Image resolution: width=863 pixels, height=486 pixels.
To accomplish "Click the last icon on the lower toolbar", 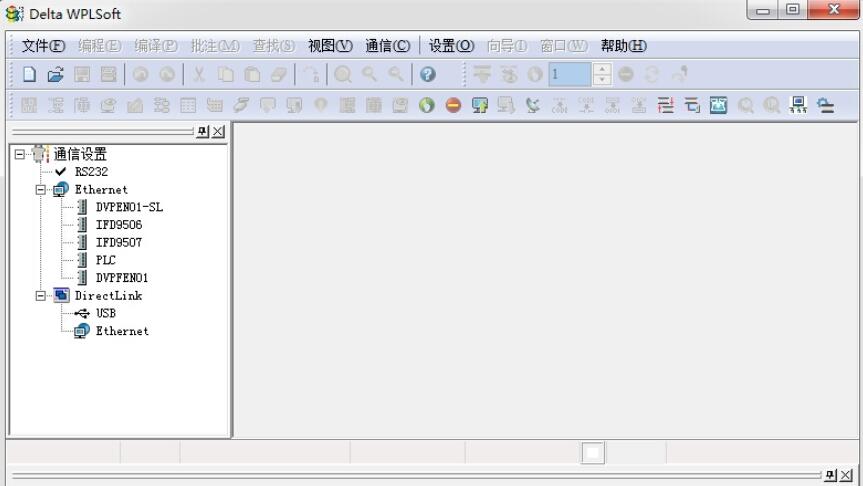I will [825, 105].
